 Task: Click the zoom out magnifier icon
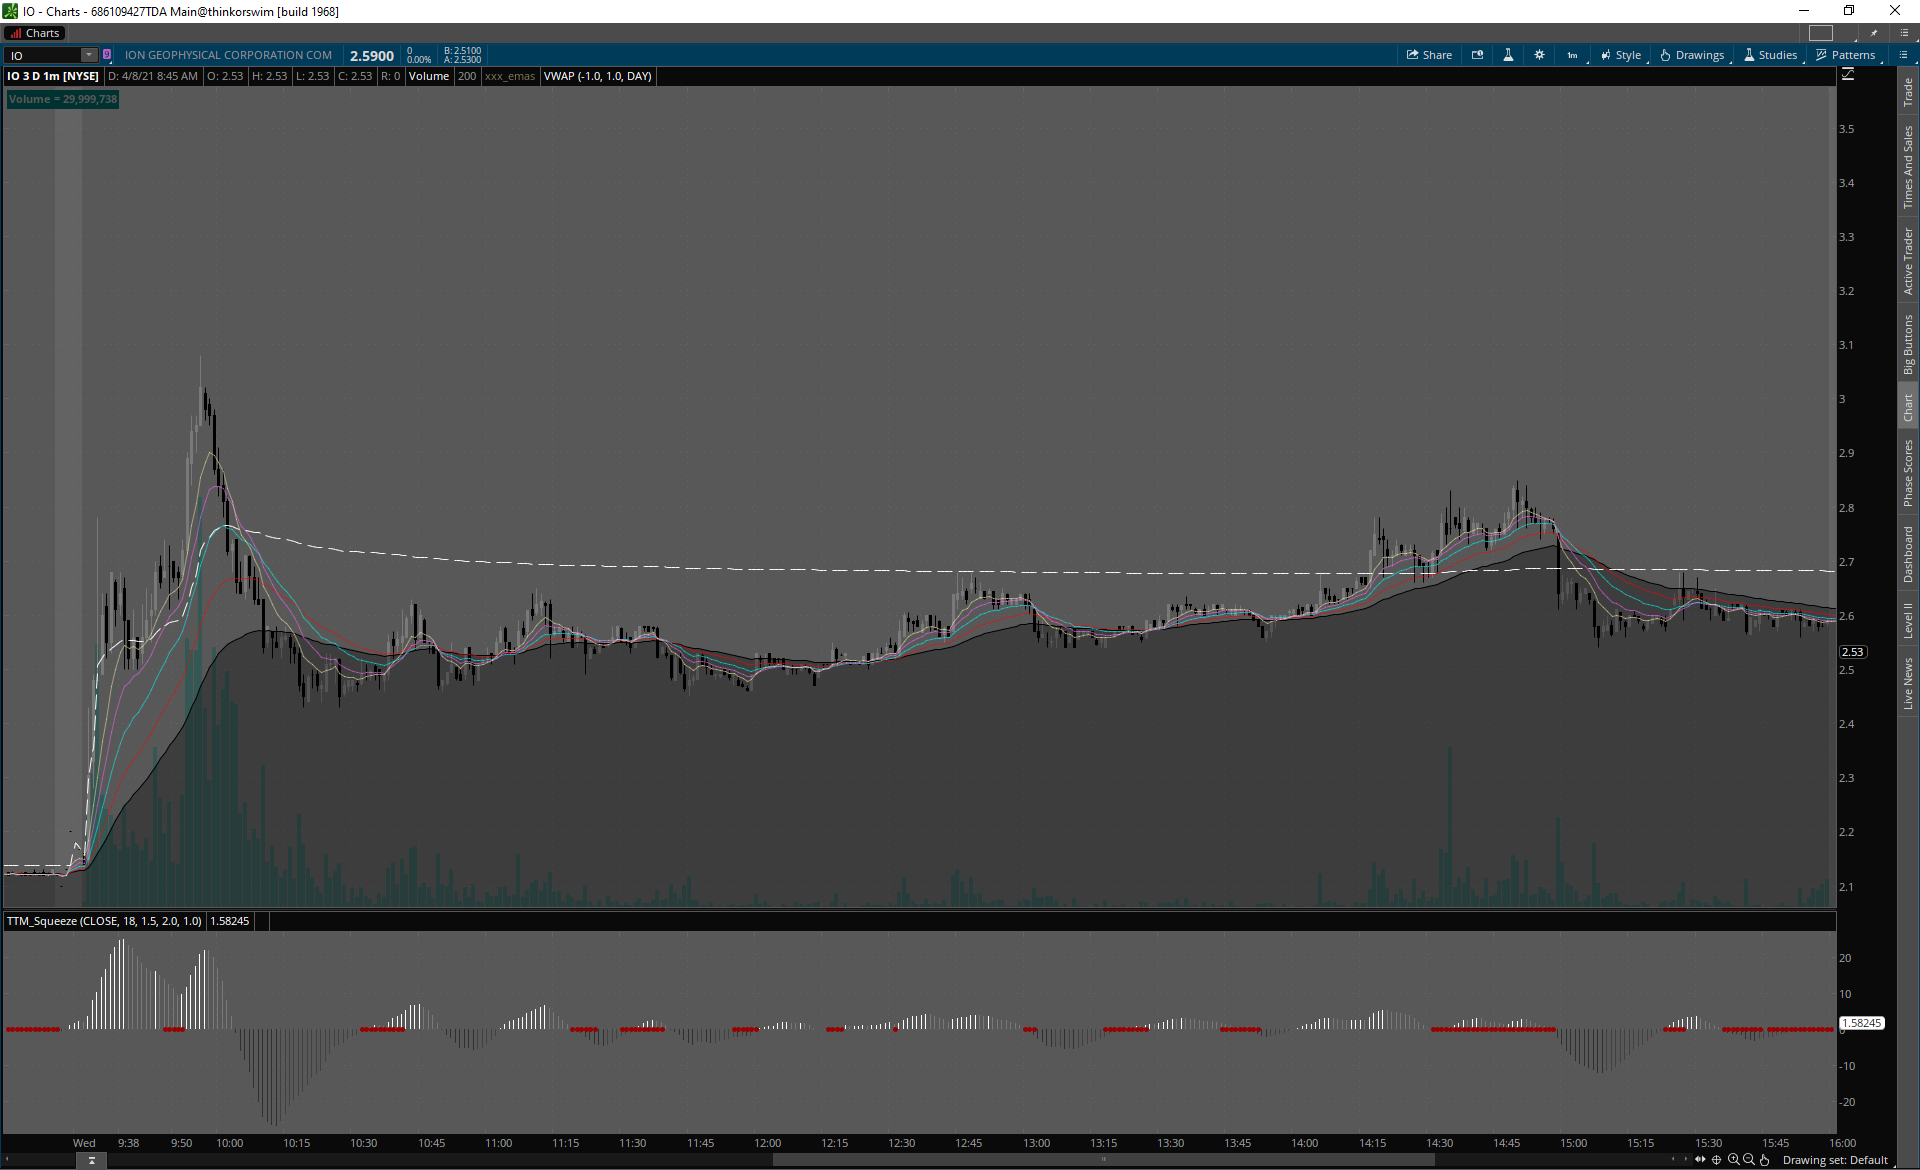[1748, 1160]
